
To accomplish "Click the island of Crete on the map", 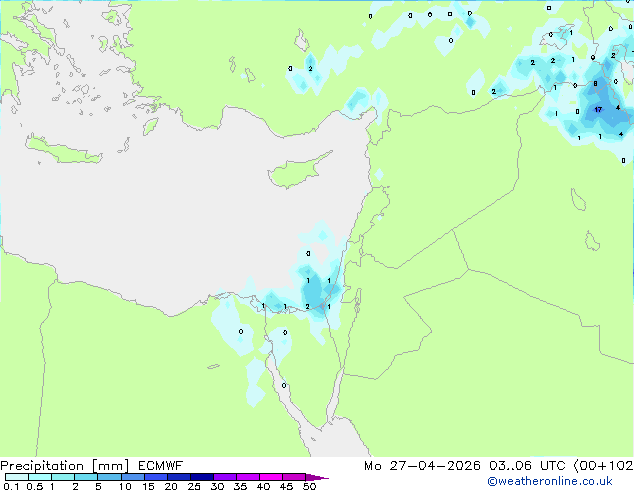I will point(63,150).
